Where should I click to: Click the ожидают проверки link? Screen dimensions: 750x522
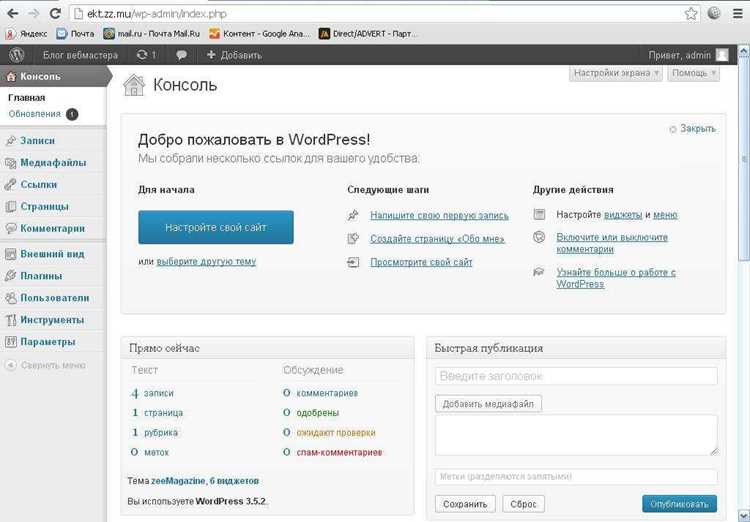(336, 433)
